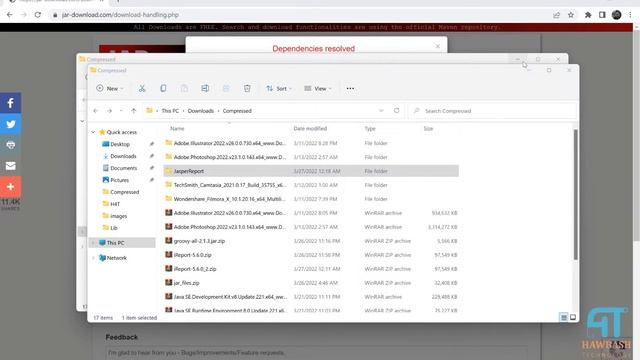Screen dimensions: 640x360
Task: Switch to details view layout icon
Action: click(564, 317)
